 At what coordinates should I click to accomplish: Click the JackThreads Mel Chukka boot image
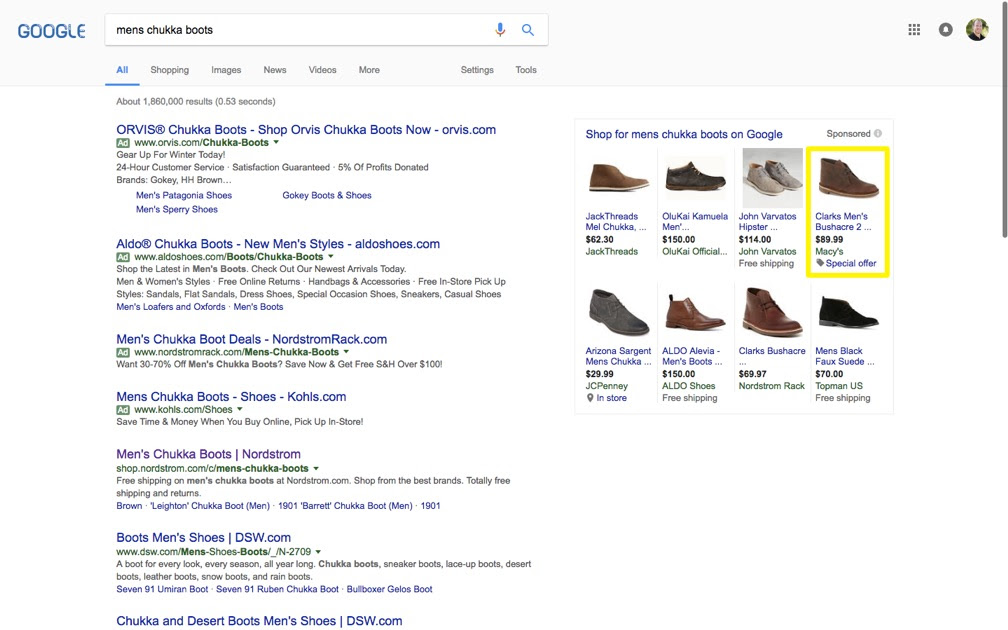[x=618, y=178]
